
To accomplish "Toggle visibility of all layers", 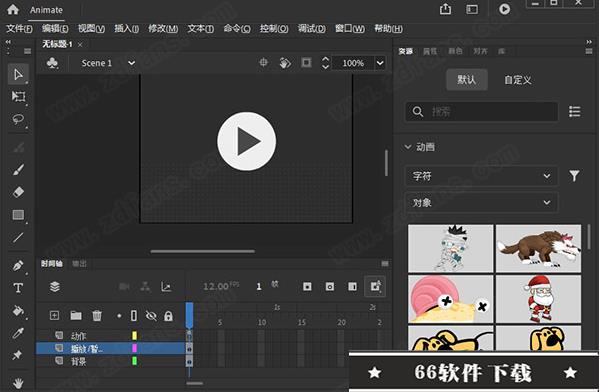I will [x=151, y=316].
